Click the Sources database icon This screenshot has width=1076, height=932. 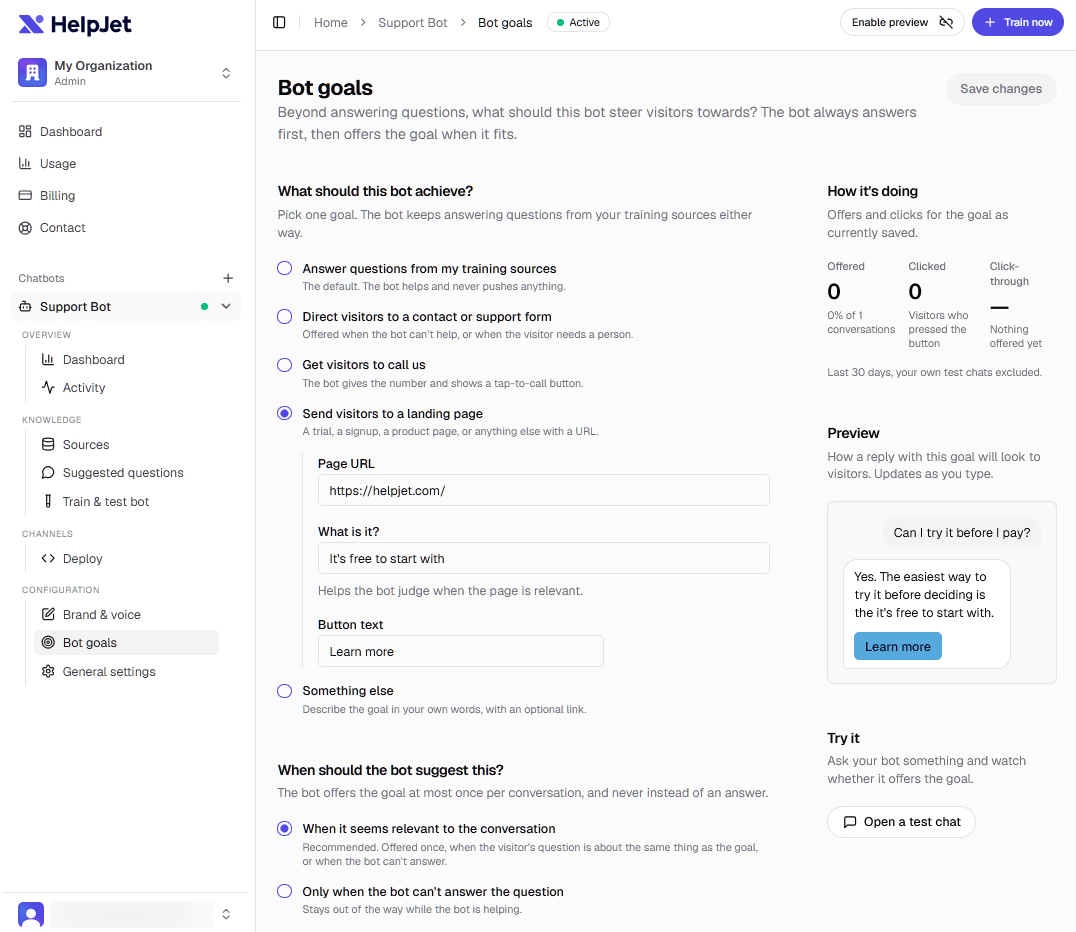click(x=48, y=445)
